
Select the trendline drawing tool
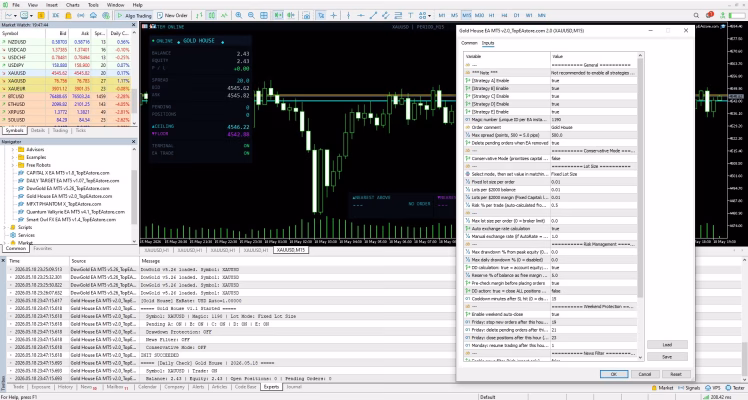pos(373,15)
